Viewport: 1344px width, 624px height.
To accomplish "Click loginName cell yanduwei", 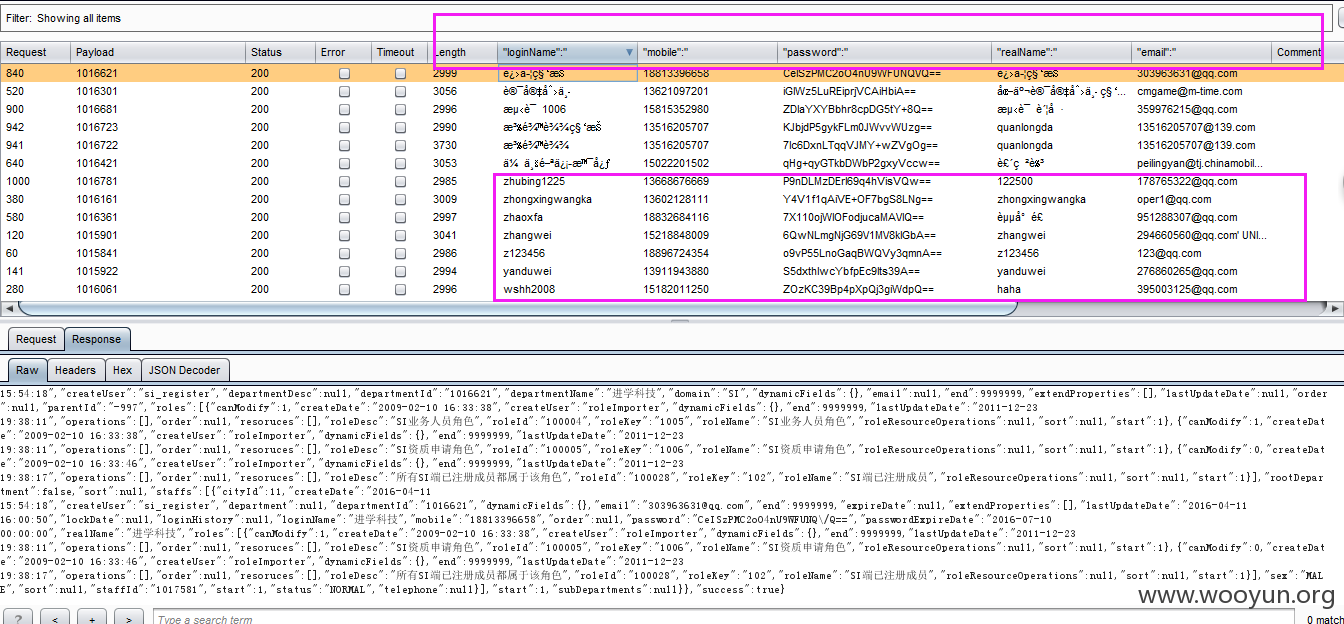I will tap(527, 271).
